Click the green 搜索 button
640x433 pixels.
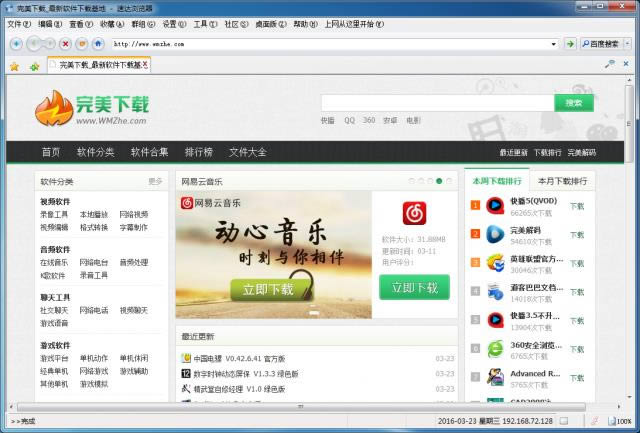574,103
